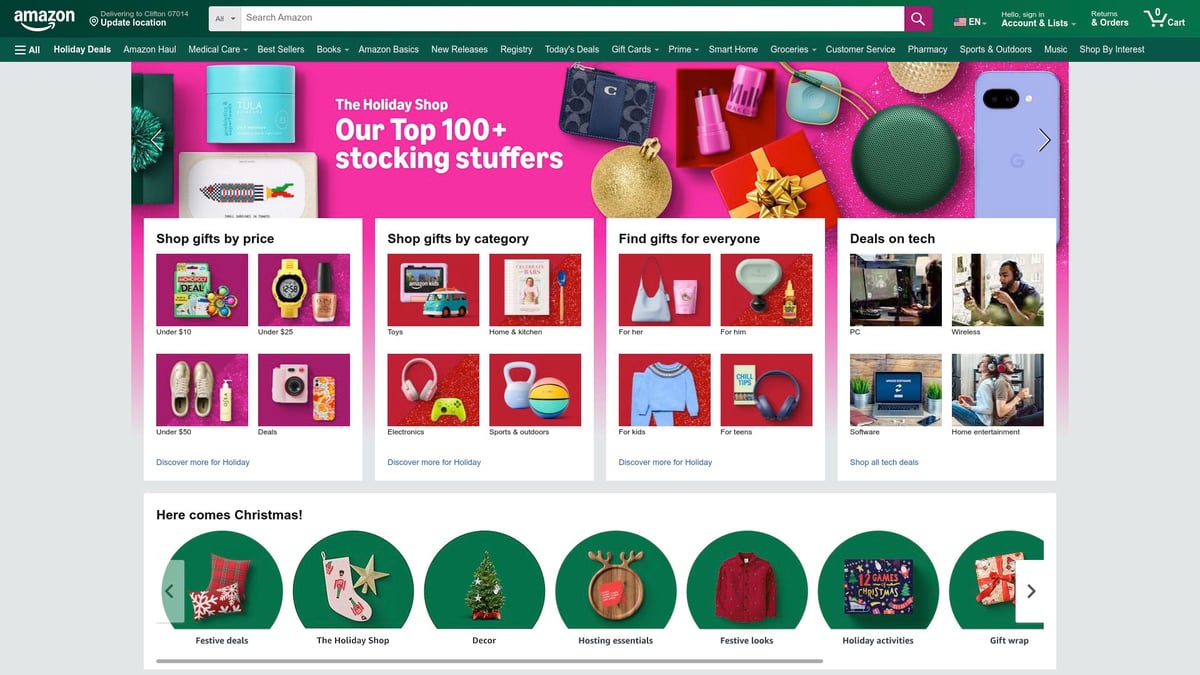Open the US flag EN language selector
Screen dimensions: 1200x675
(x=969, y=22)
